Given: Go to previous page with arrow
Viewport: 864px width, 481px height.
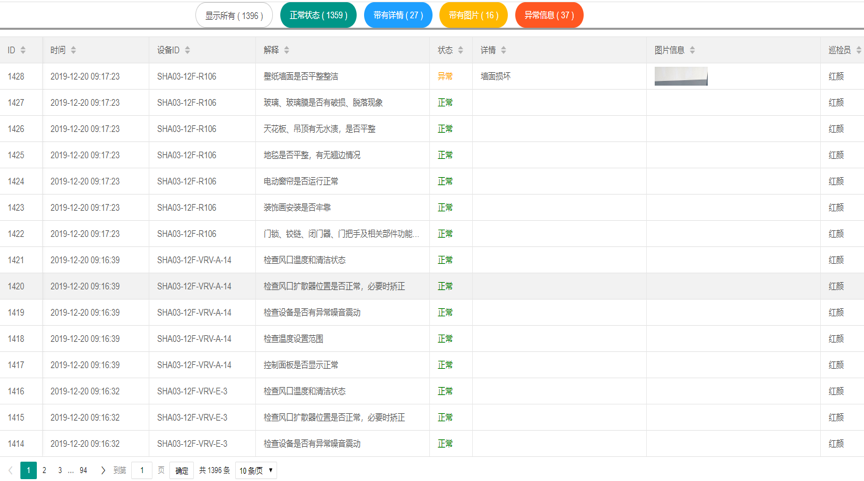Looking at the screenshot, I should coord(11,470).
